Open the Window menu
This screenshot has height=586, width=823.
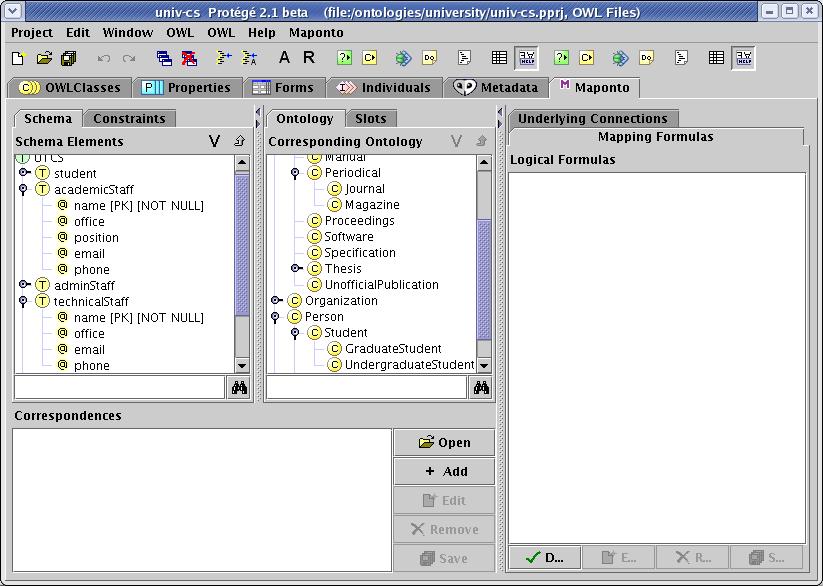[128, 33]
